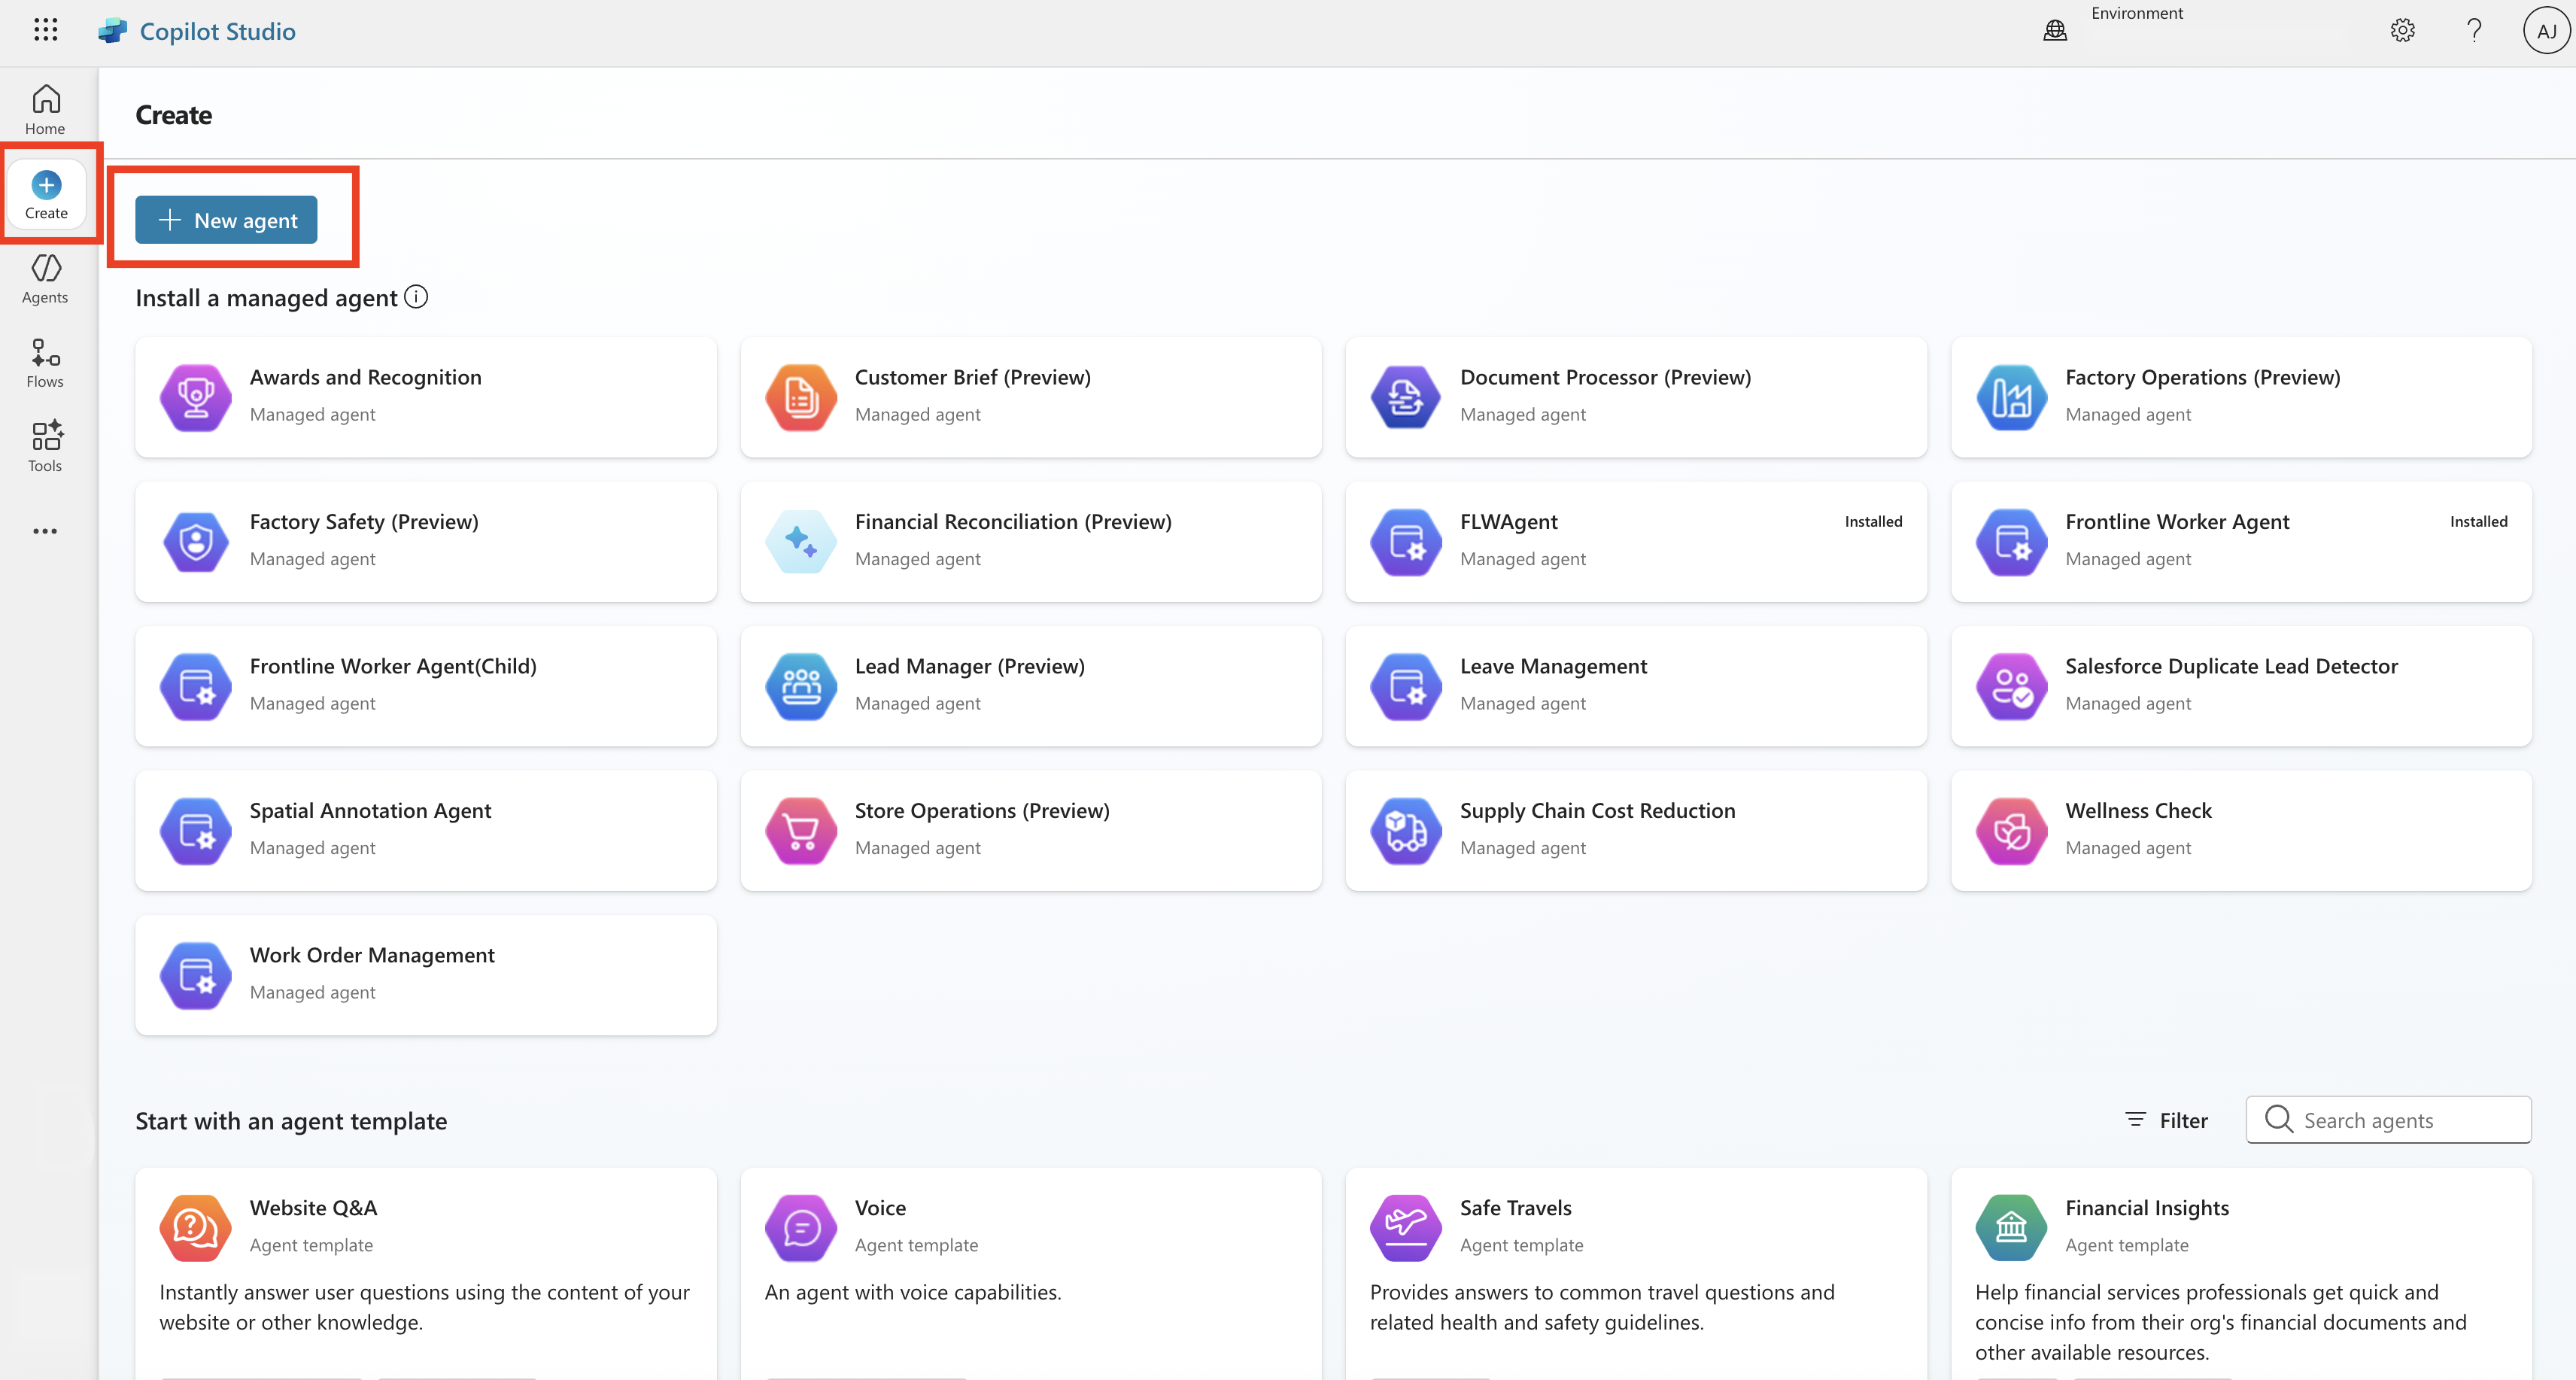The height and width of the screenshot is (1380, 2576).
Task: Click the Help question mark icon
Action: 2474,31
